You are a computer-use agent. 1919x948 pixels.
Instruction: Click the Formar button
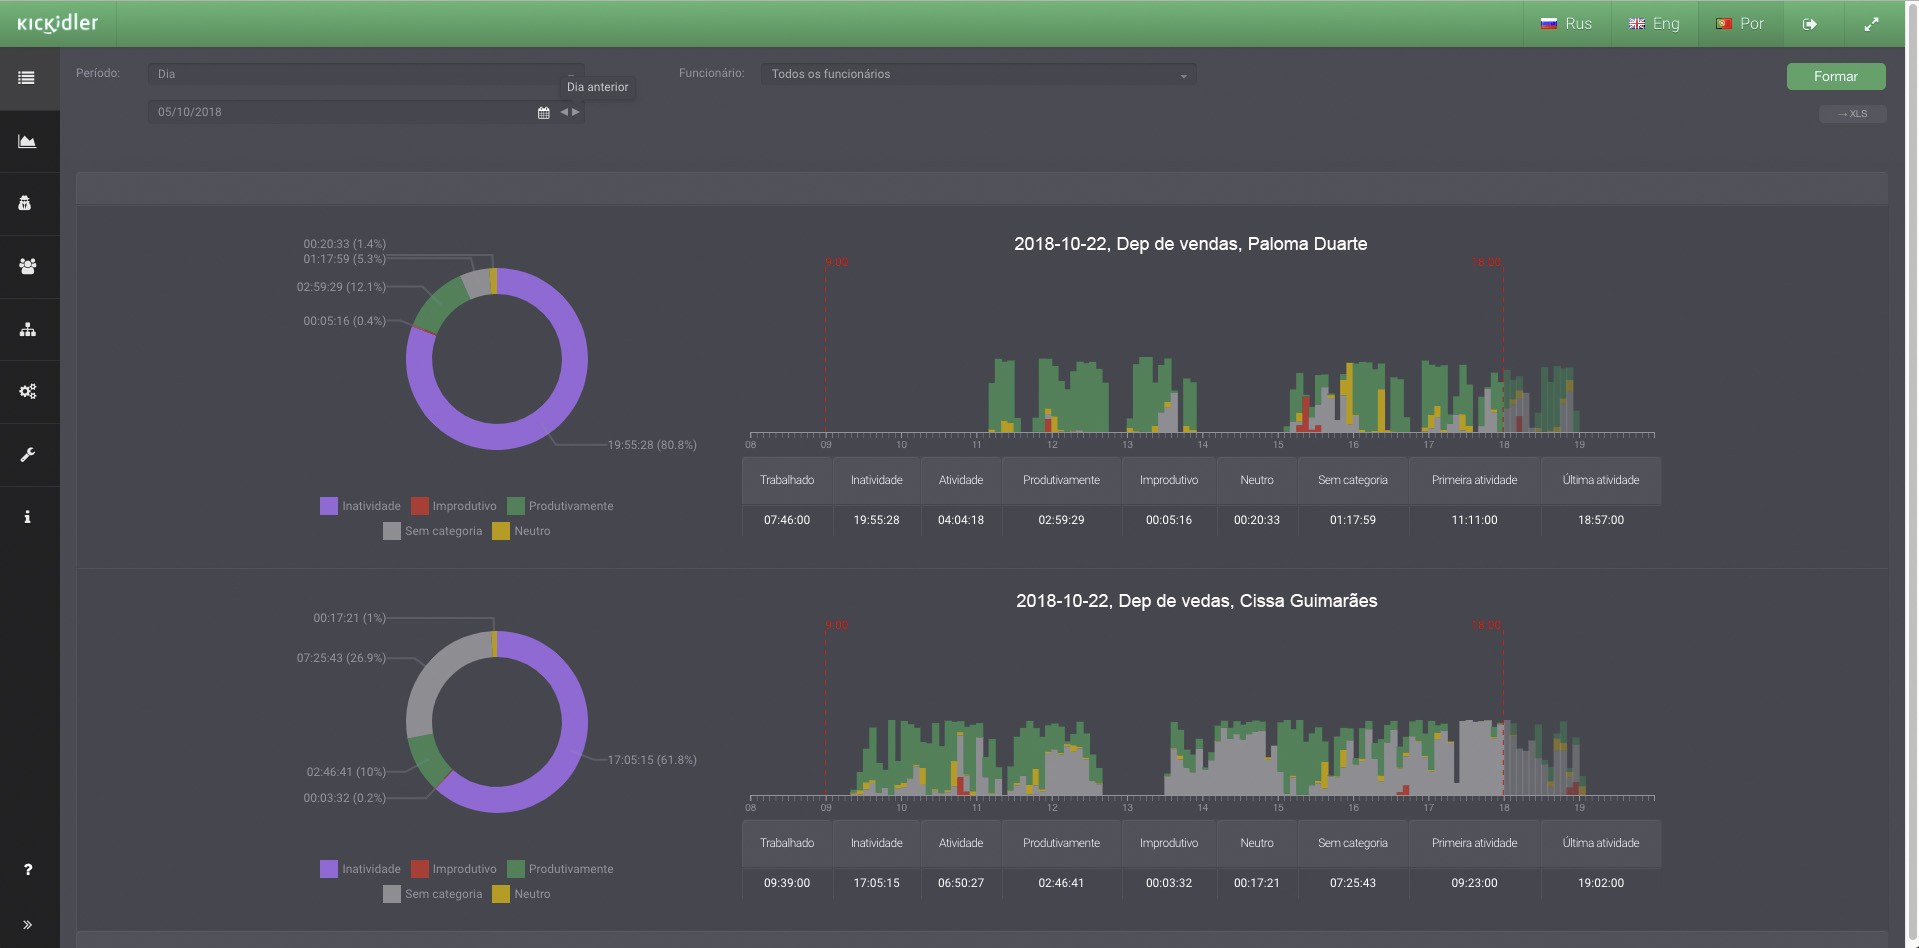1835,77
